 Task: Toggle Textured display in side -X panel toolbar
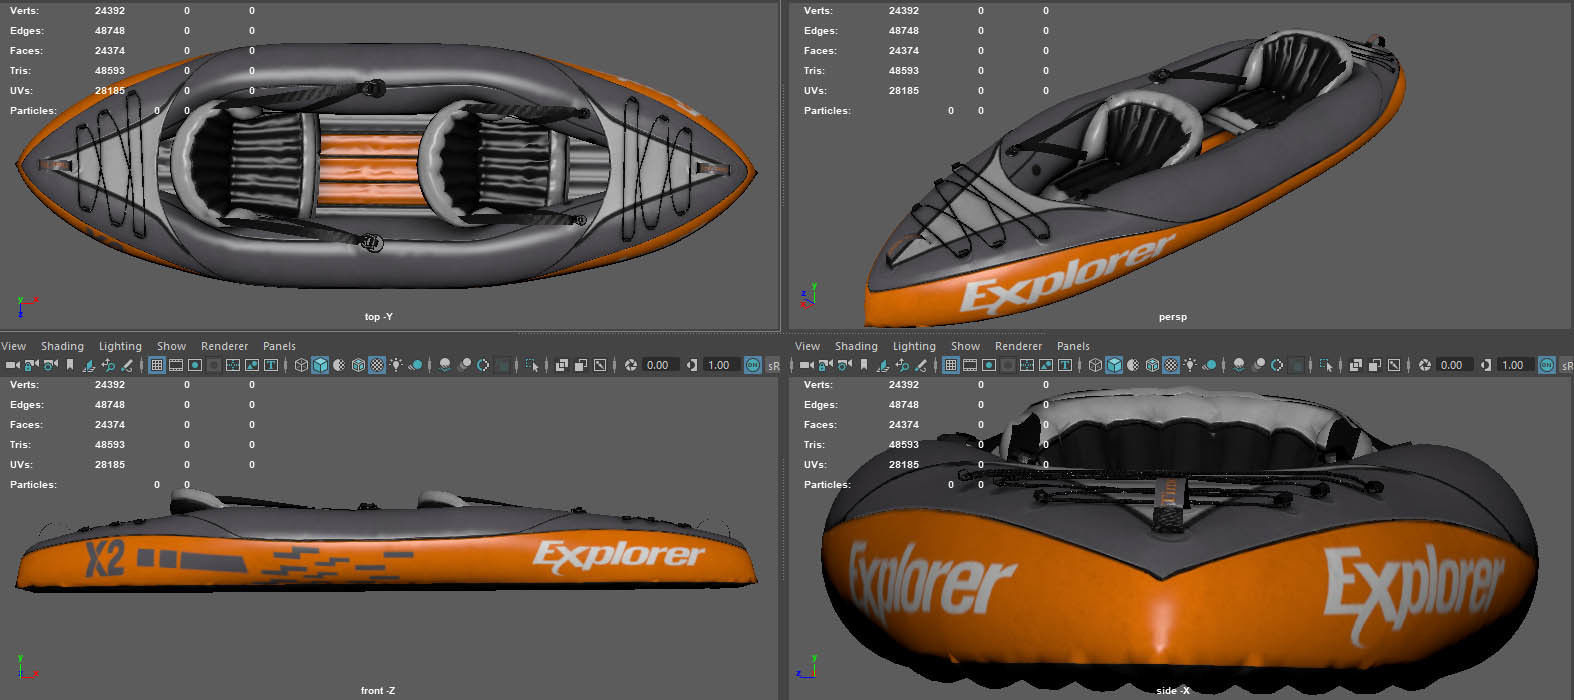tap(1171, 365)
